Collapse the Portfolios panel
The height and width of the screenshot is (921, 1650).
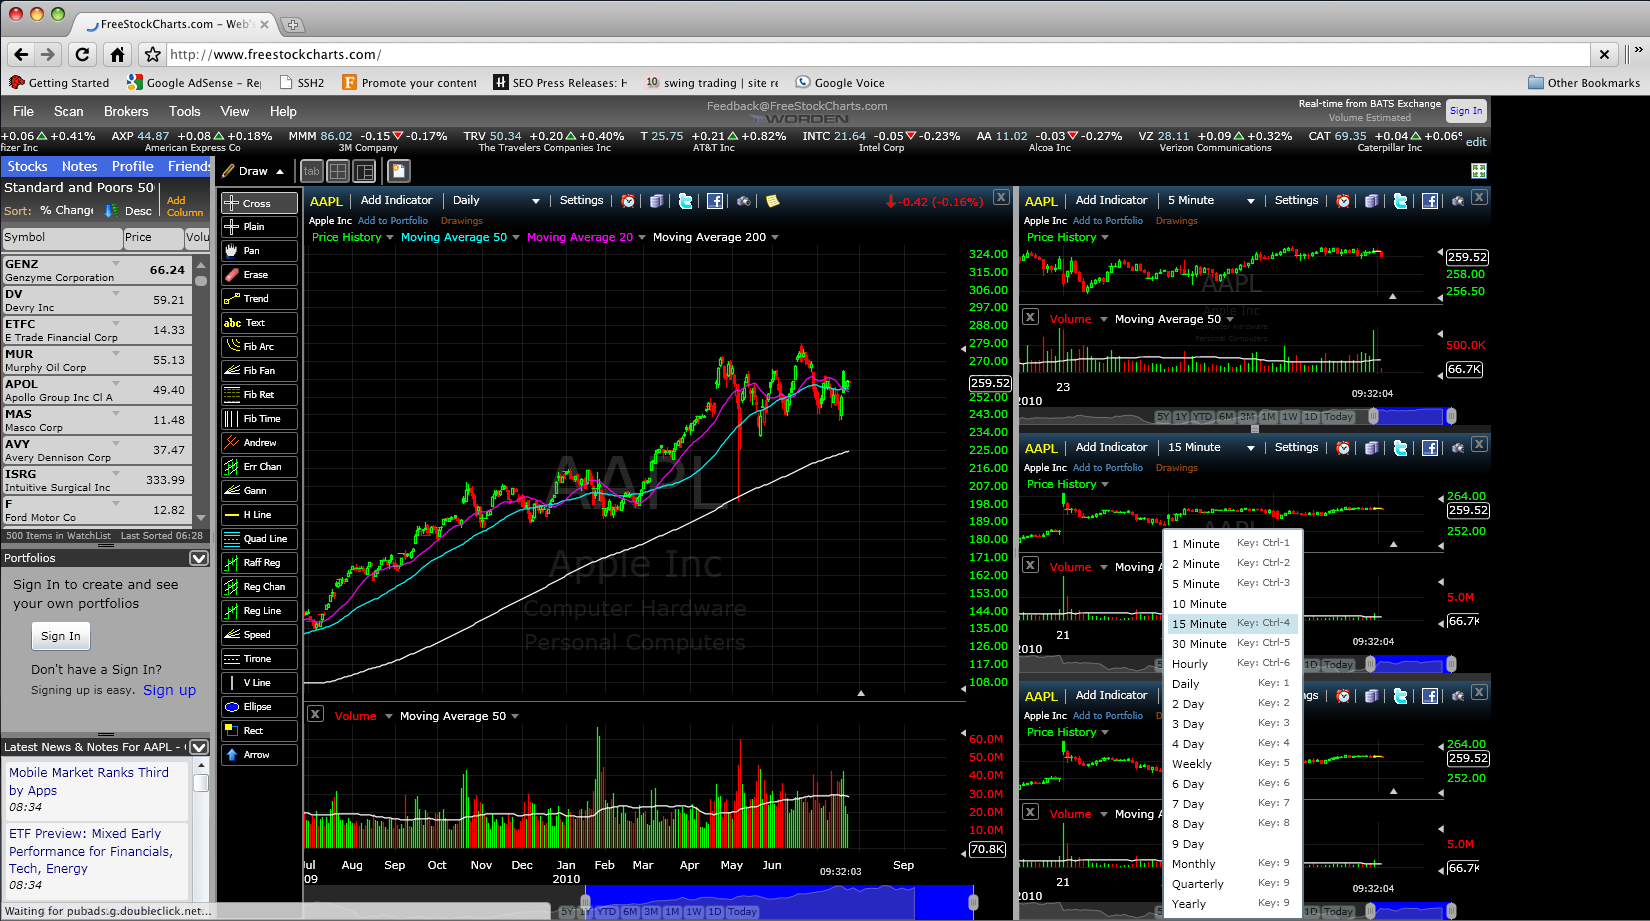click(x=199, y=558)
